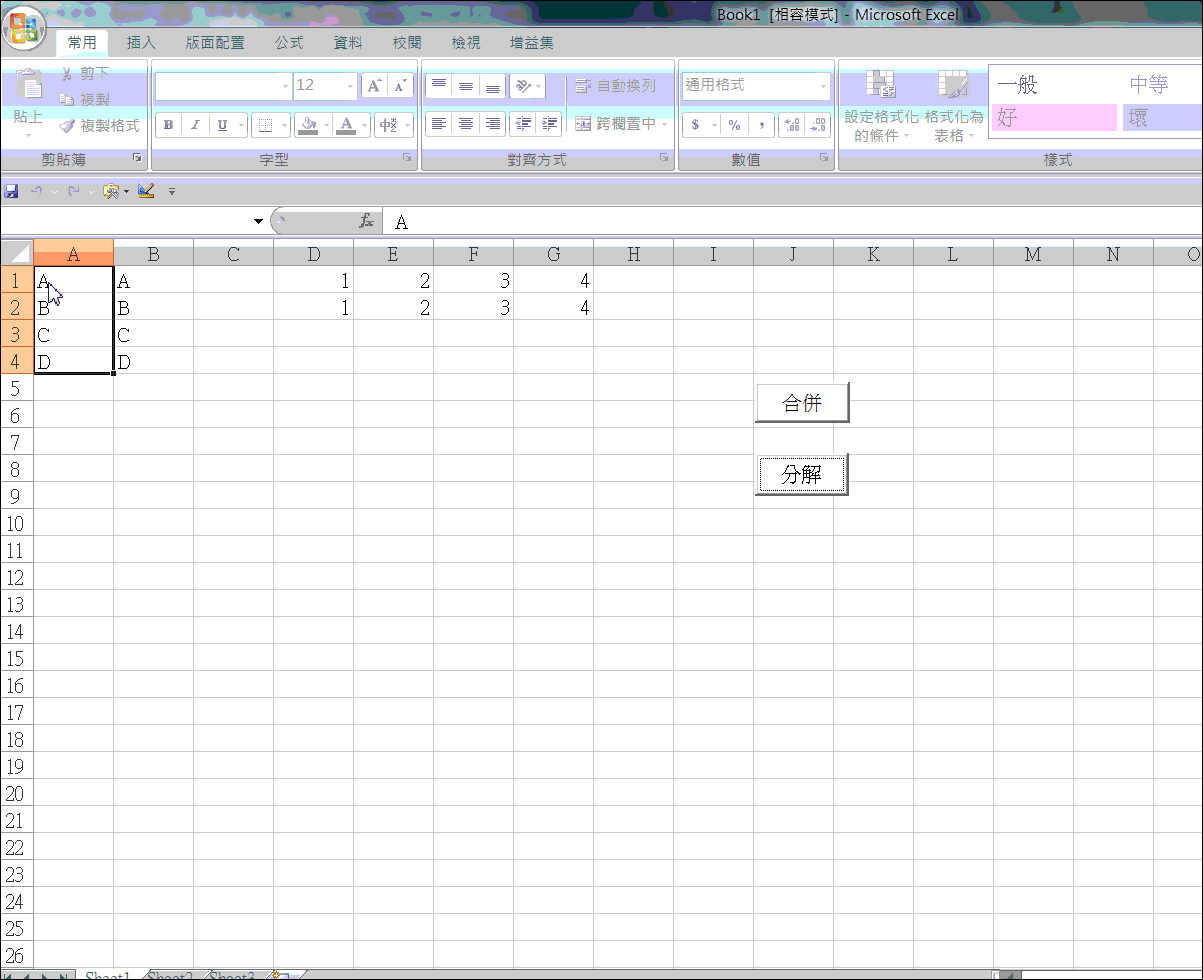Select column H header
Viewport: 1203px width, 980px height.
coord(633,254)
